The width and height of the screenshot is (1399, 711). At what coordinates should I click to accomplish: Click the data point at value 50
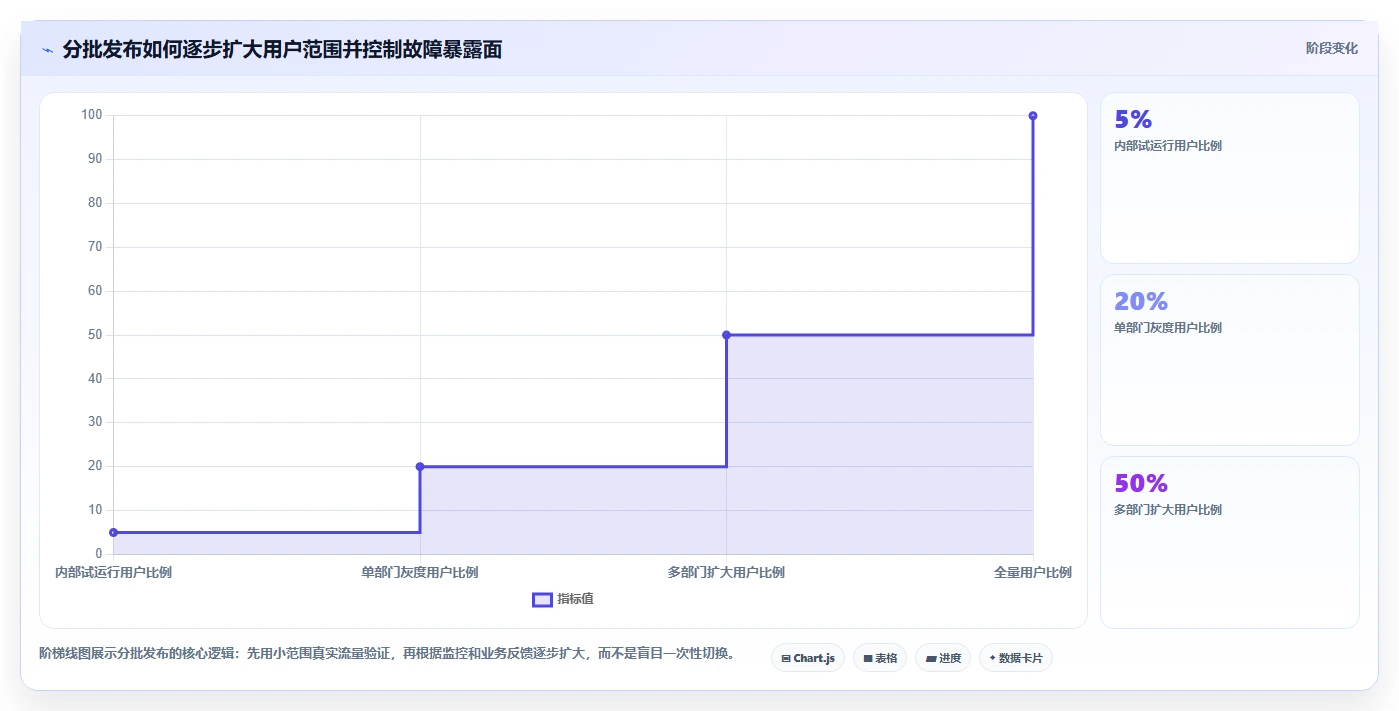click(726, 335)
